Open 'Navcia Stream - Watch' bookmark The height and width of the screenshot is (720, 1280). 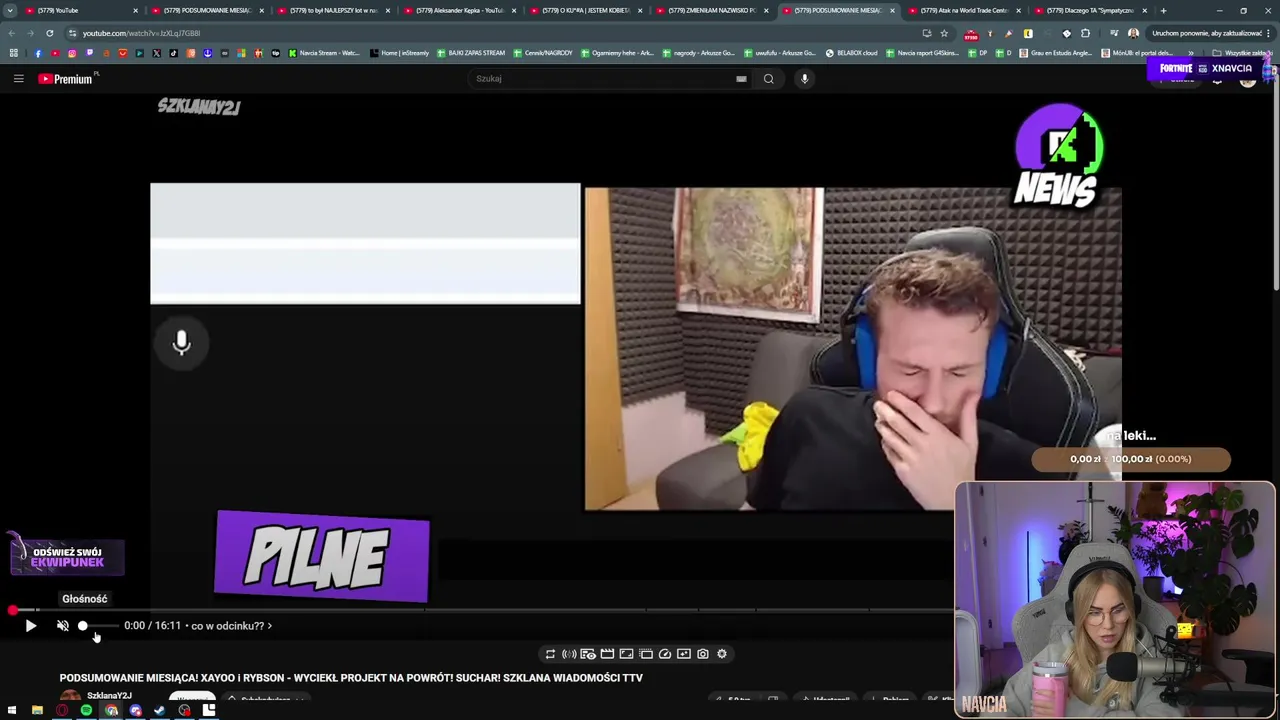pos(324,53)
